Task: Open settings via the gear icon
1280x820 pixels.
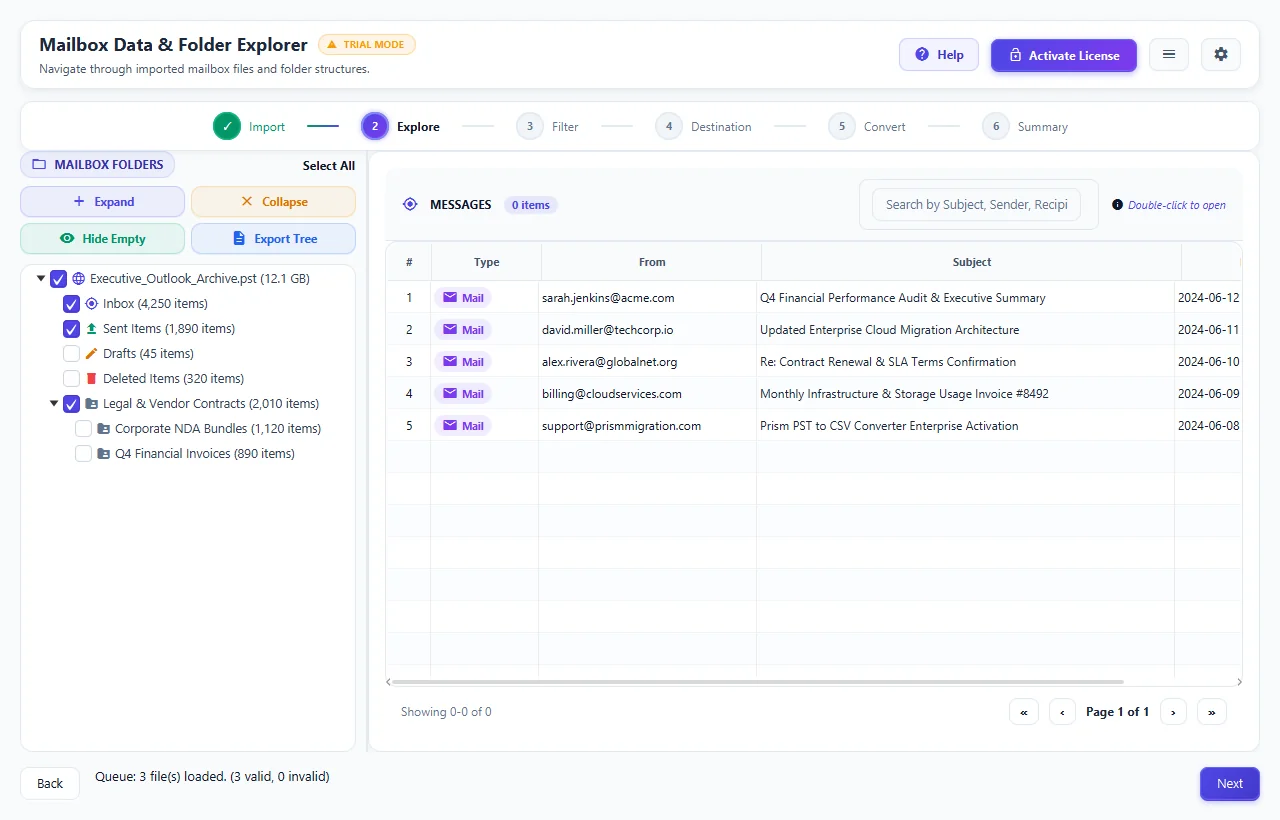Action: (1221, 55)
